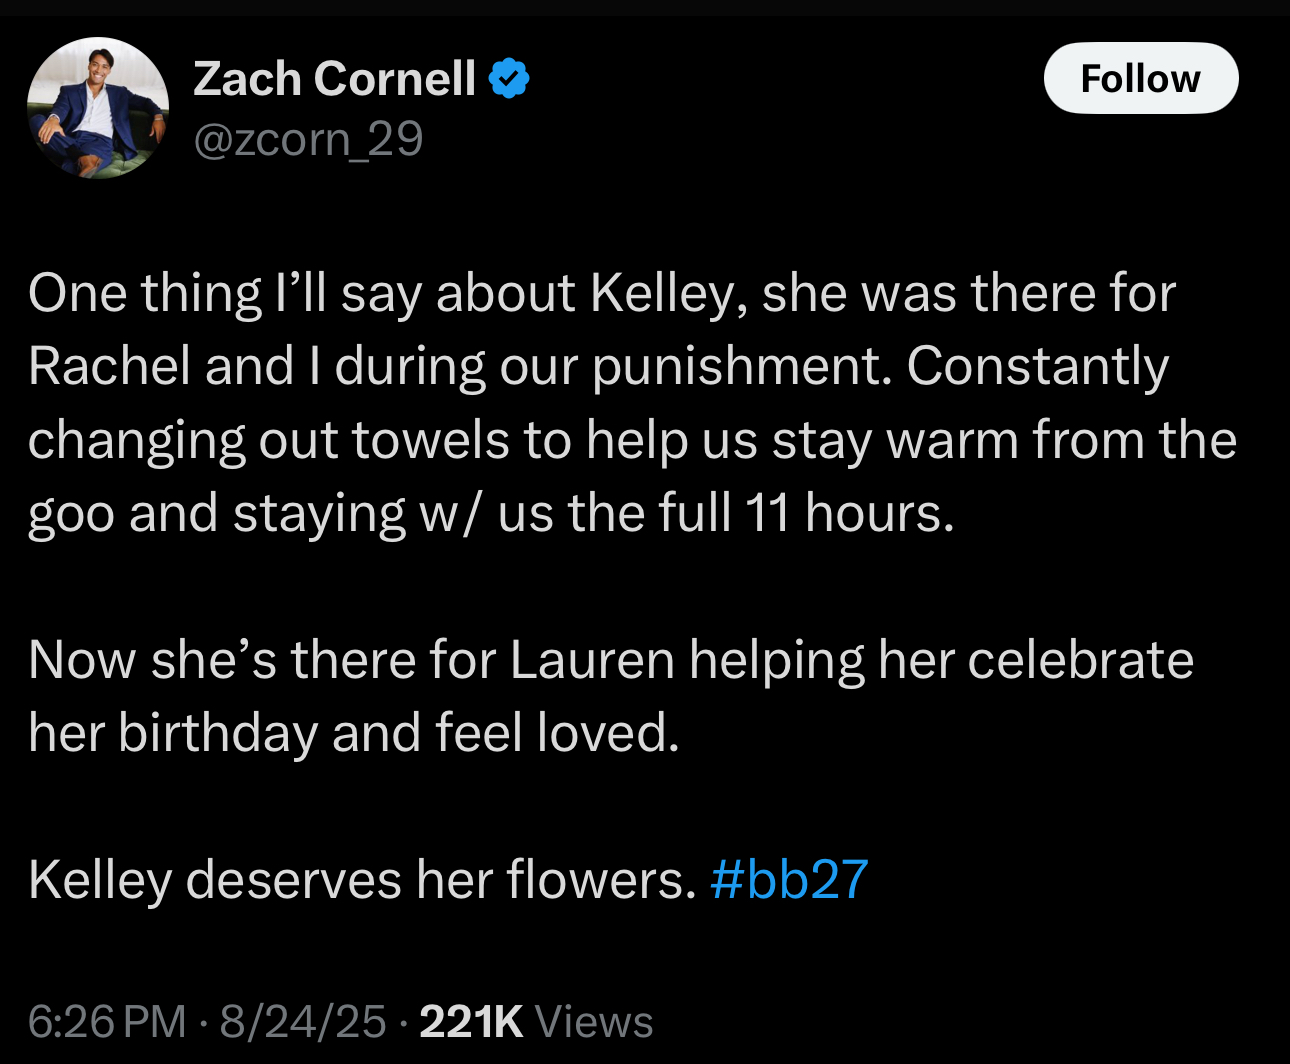
Task: Click the "Kelley deserves her flowers." sentence
Action: [x=362, y=880]
